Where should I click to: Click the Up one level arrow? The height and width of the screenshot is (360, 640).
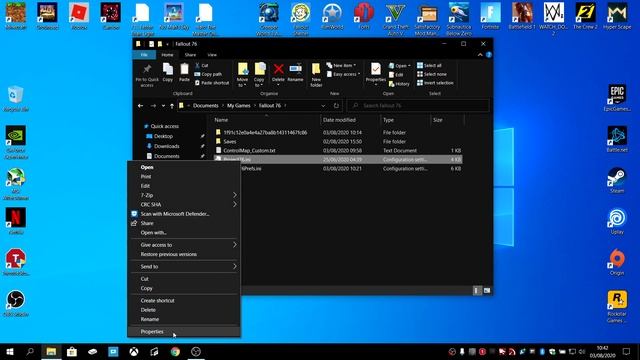172,106
